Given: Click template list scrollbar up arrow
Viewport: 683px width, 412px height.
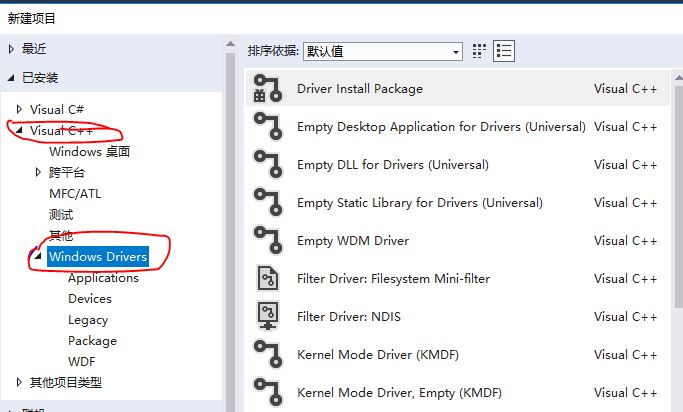Looking at the screenshot, I should tap(678, 78).
